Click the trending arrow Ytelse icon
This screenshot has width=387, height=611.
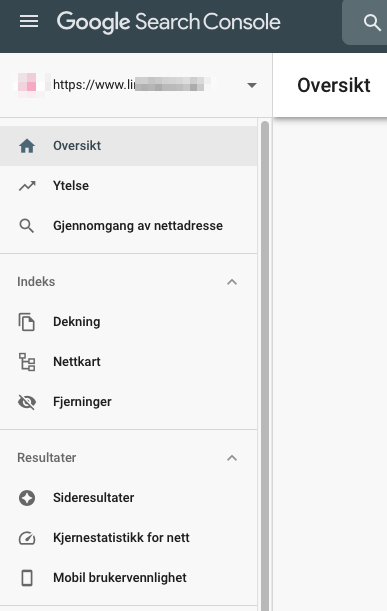(27, 186)
